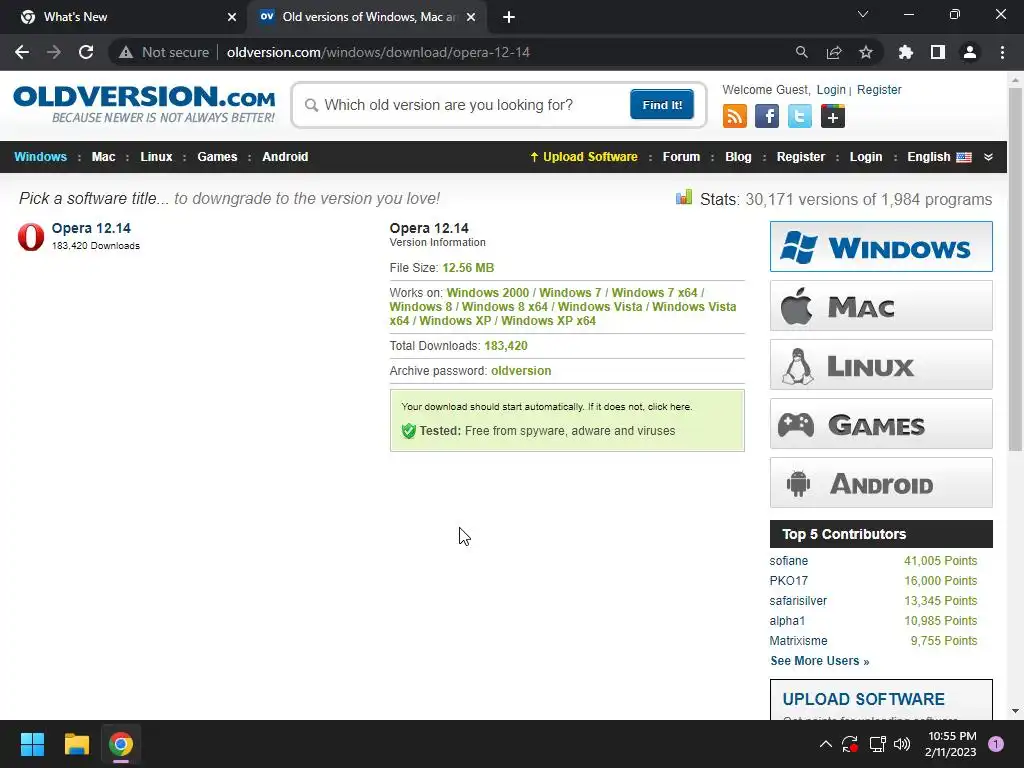
Task: Click the stats bar chart icon
Action: click(x=684, y=197)
